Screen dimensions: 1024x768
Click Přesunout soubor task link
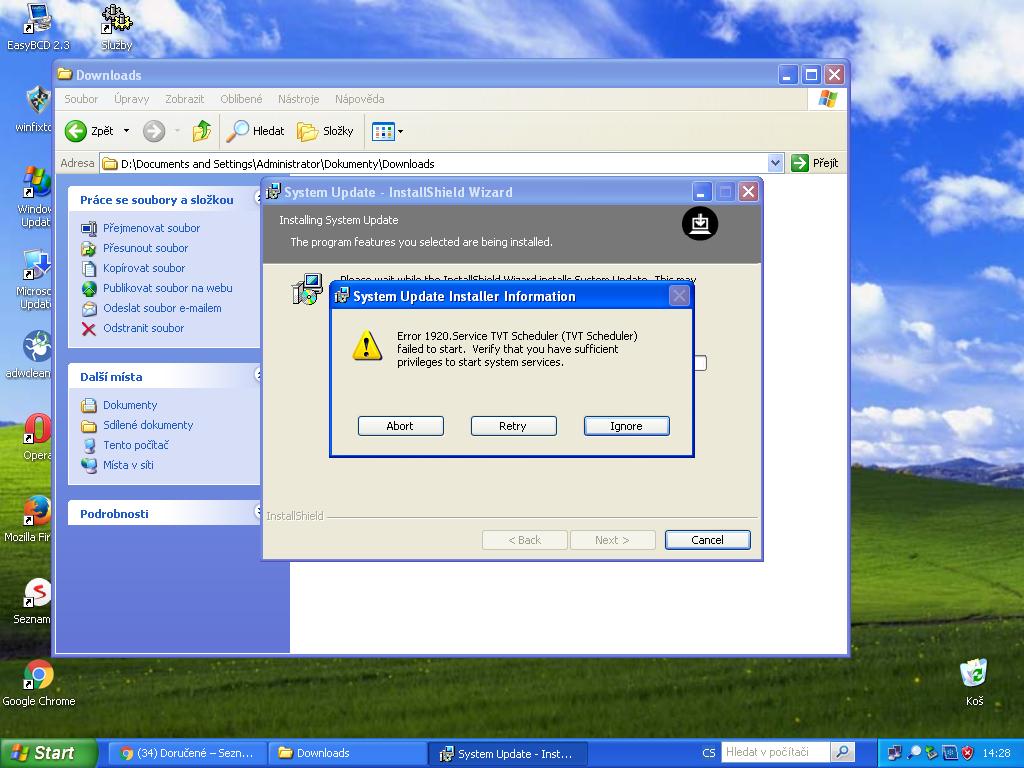pyautogui.click(x=145, y=248)
